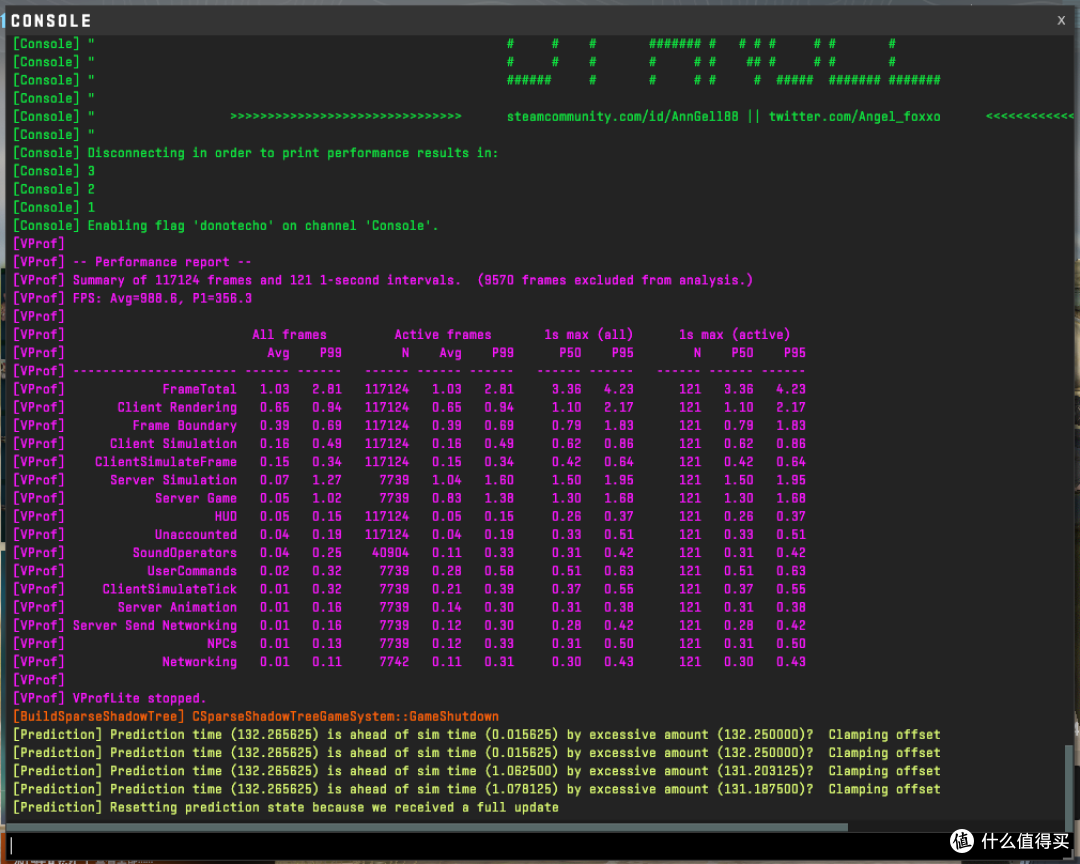Click the 'Active frames' column header

pos(443,335)
